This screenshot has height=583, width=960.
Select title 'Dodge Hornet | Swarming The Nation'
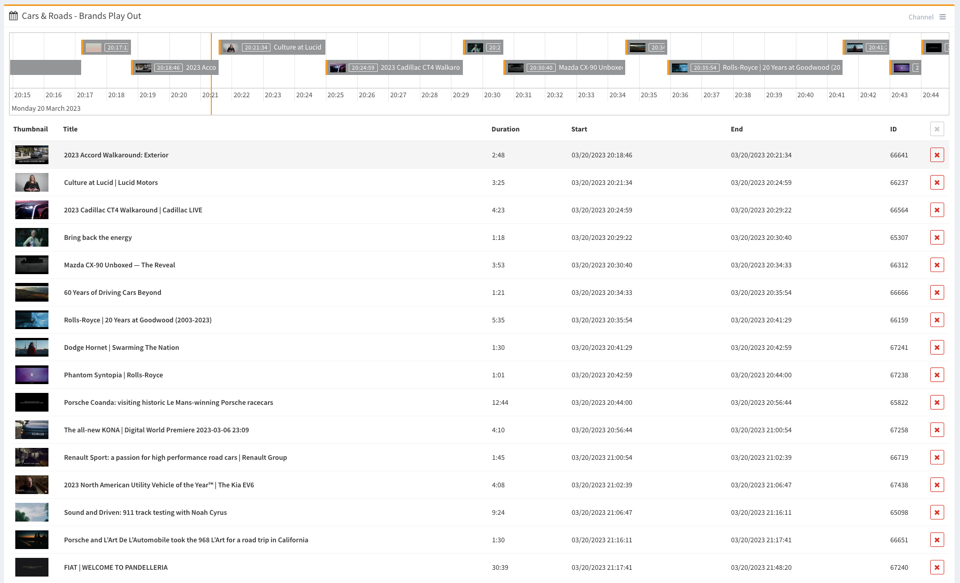click(122, 348)
